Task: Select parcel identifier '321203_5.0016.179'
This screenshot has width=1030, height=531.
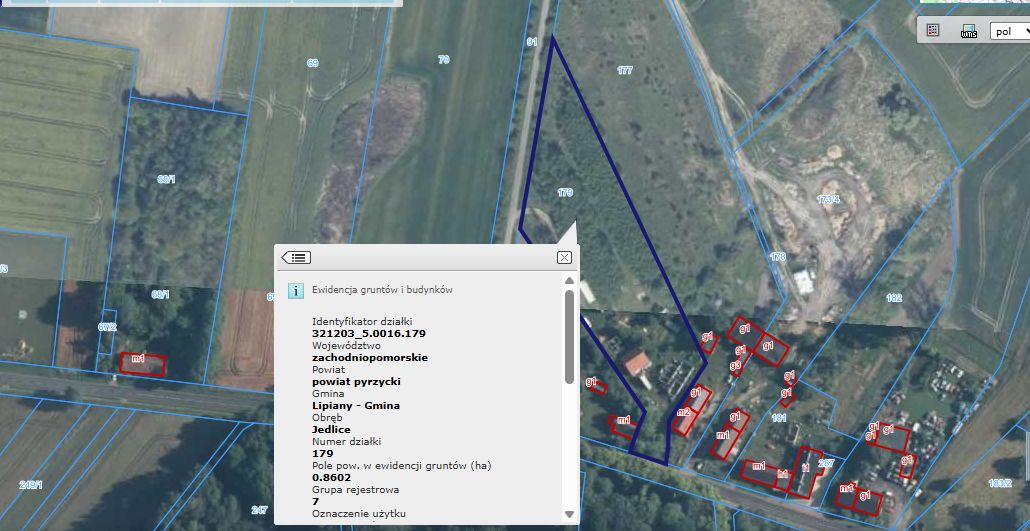Action: [x=369, y=334]
